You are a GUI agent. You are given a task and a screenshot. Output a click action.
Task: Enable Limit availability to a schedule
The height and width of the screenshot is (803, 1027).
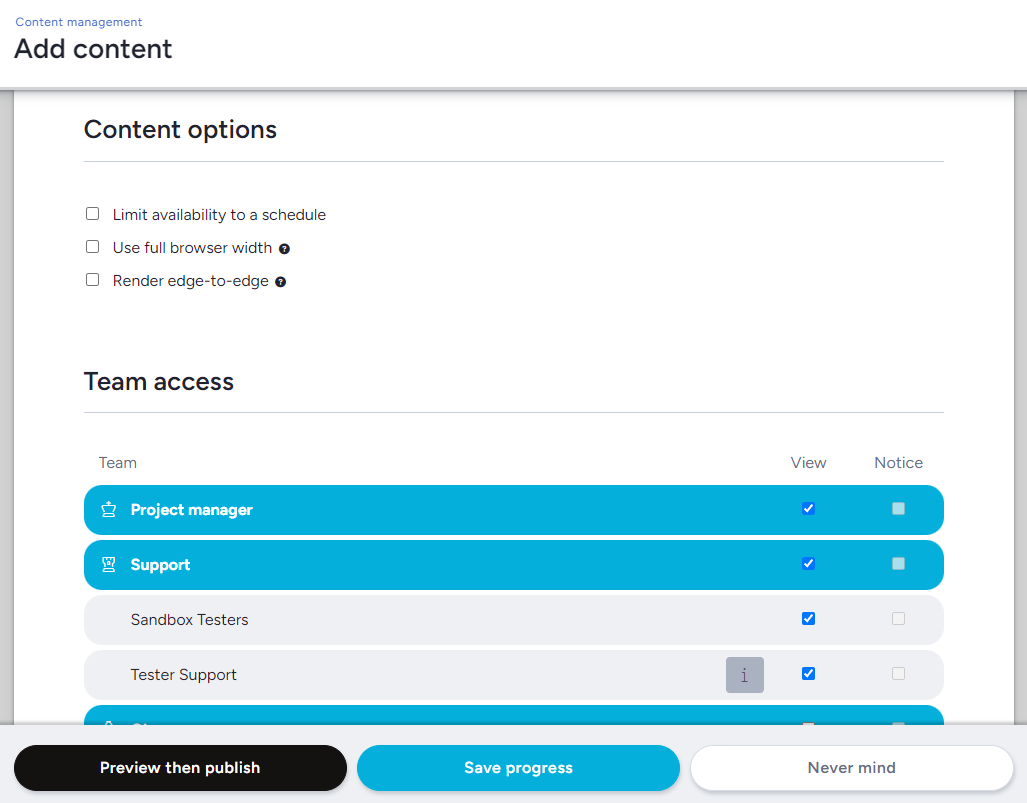click(x=93, y=214)
